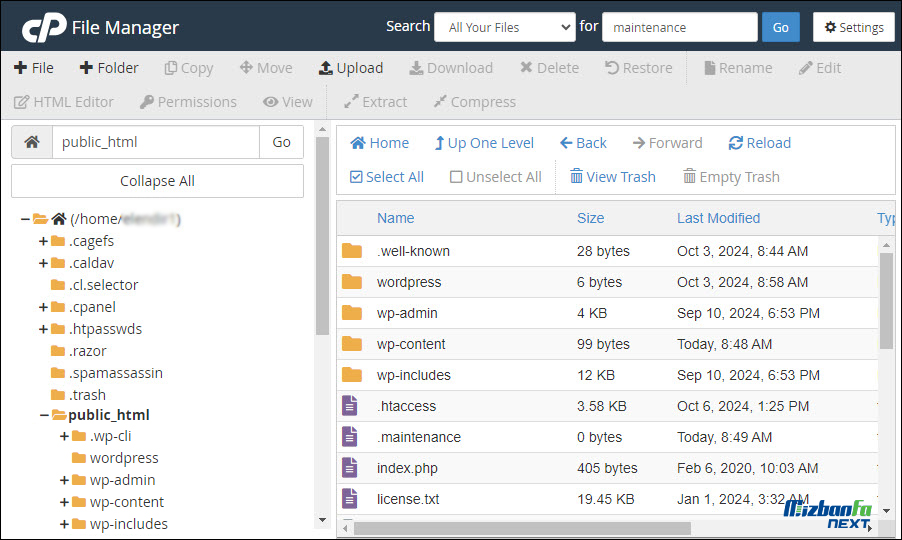Viewport: 902px width, 540px height.
Task: Click the .well-known folder icon
Action: pyautogui.click(x=351, y=251)
